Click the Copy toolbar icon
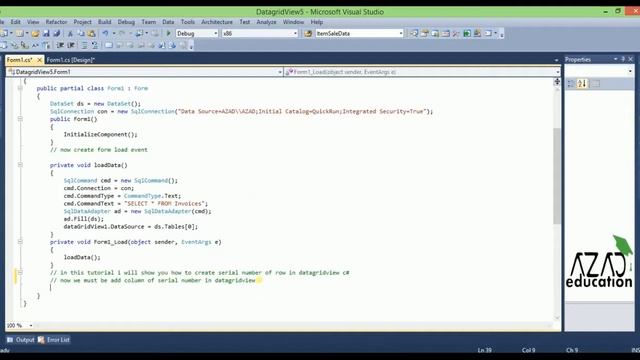 point(81,33)
